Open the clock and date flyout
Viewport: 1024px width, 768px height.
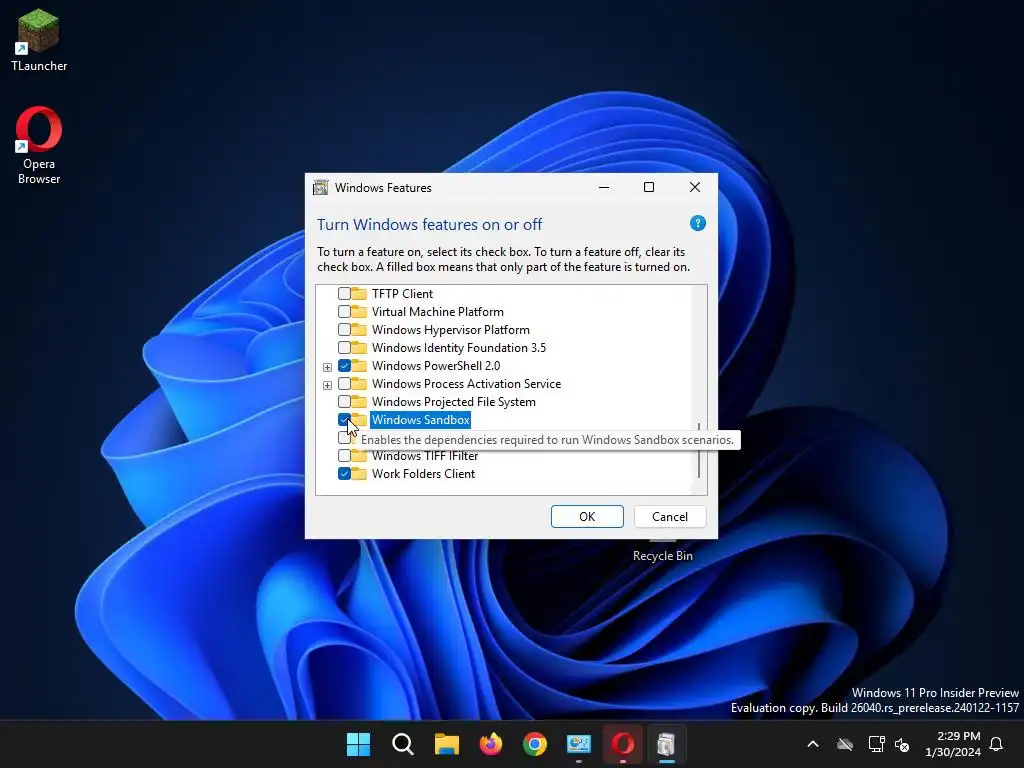pyautogui.click(x=953, y=744)
